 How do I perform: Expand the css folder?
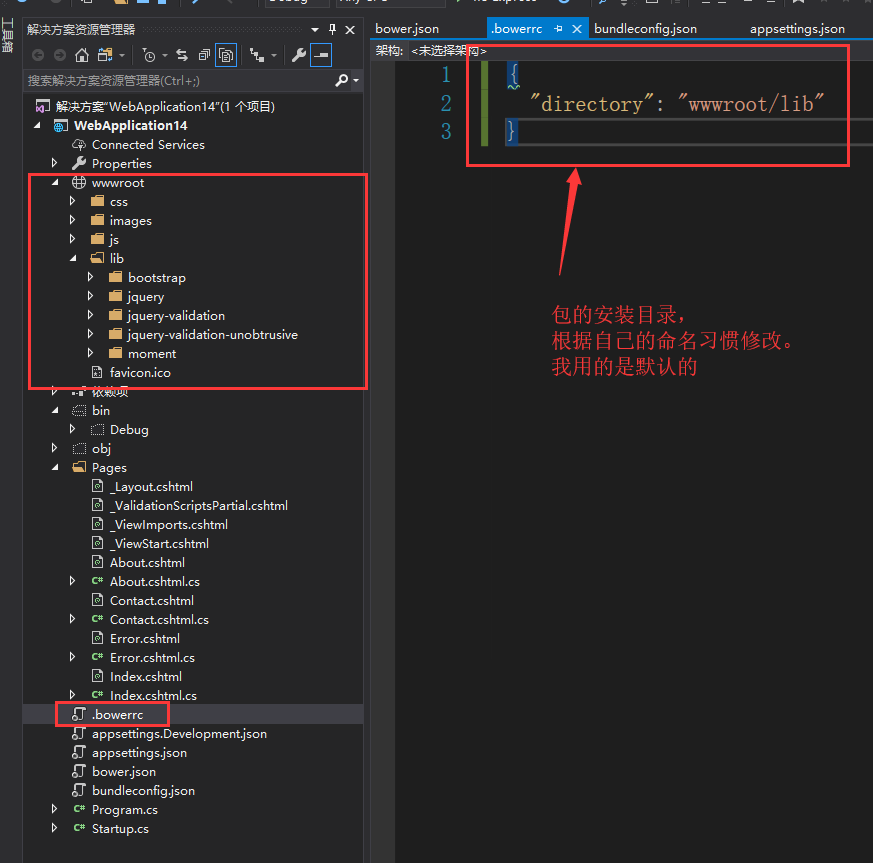(x=72, y=201)
